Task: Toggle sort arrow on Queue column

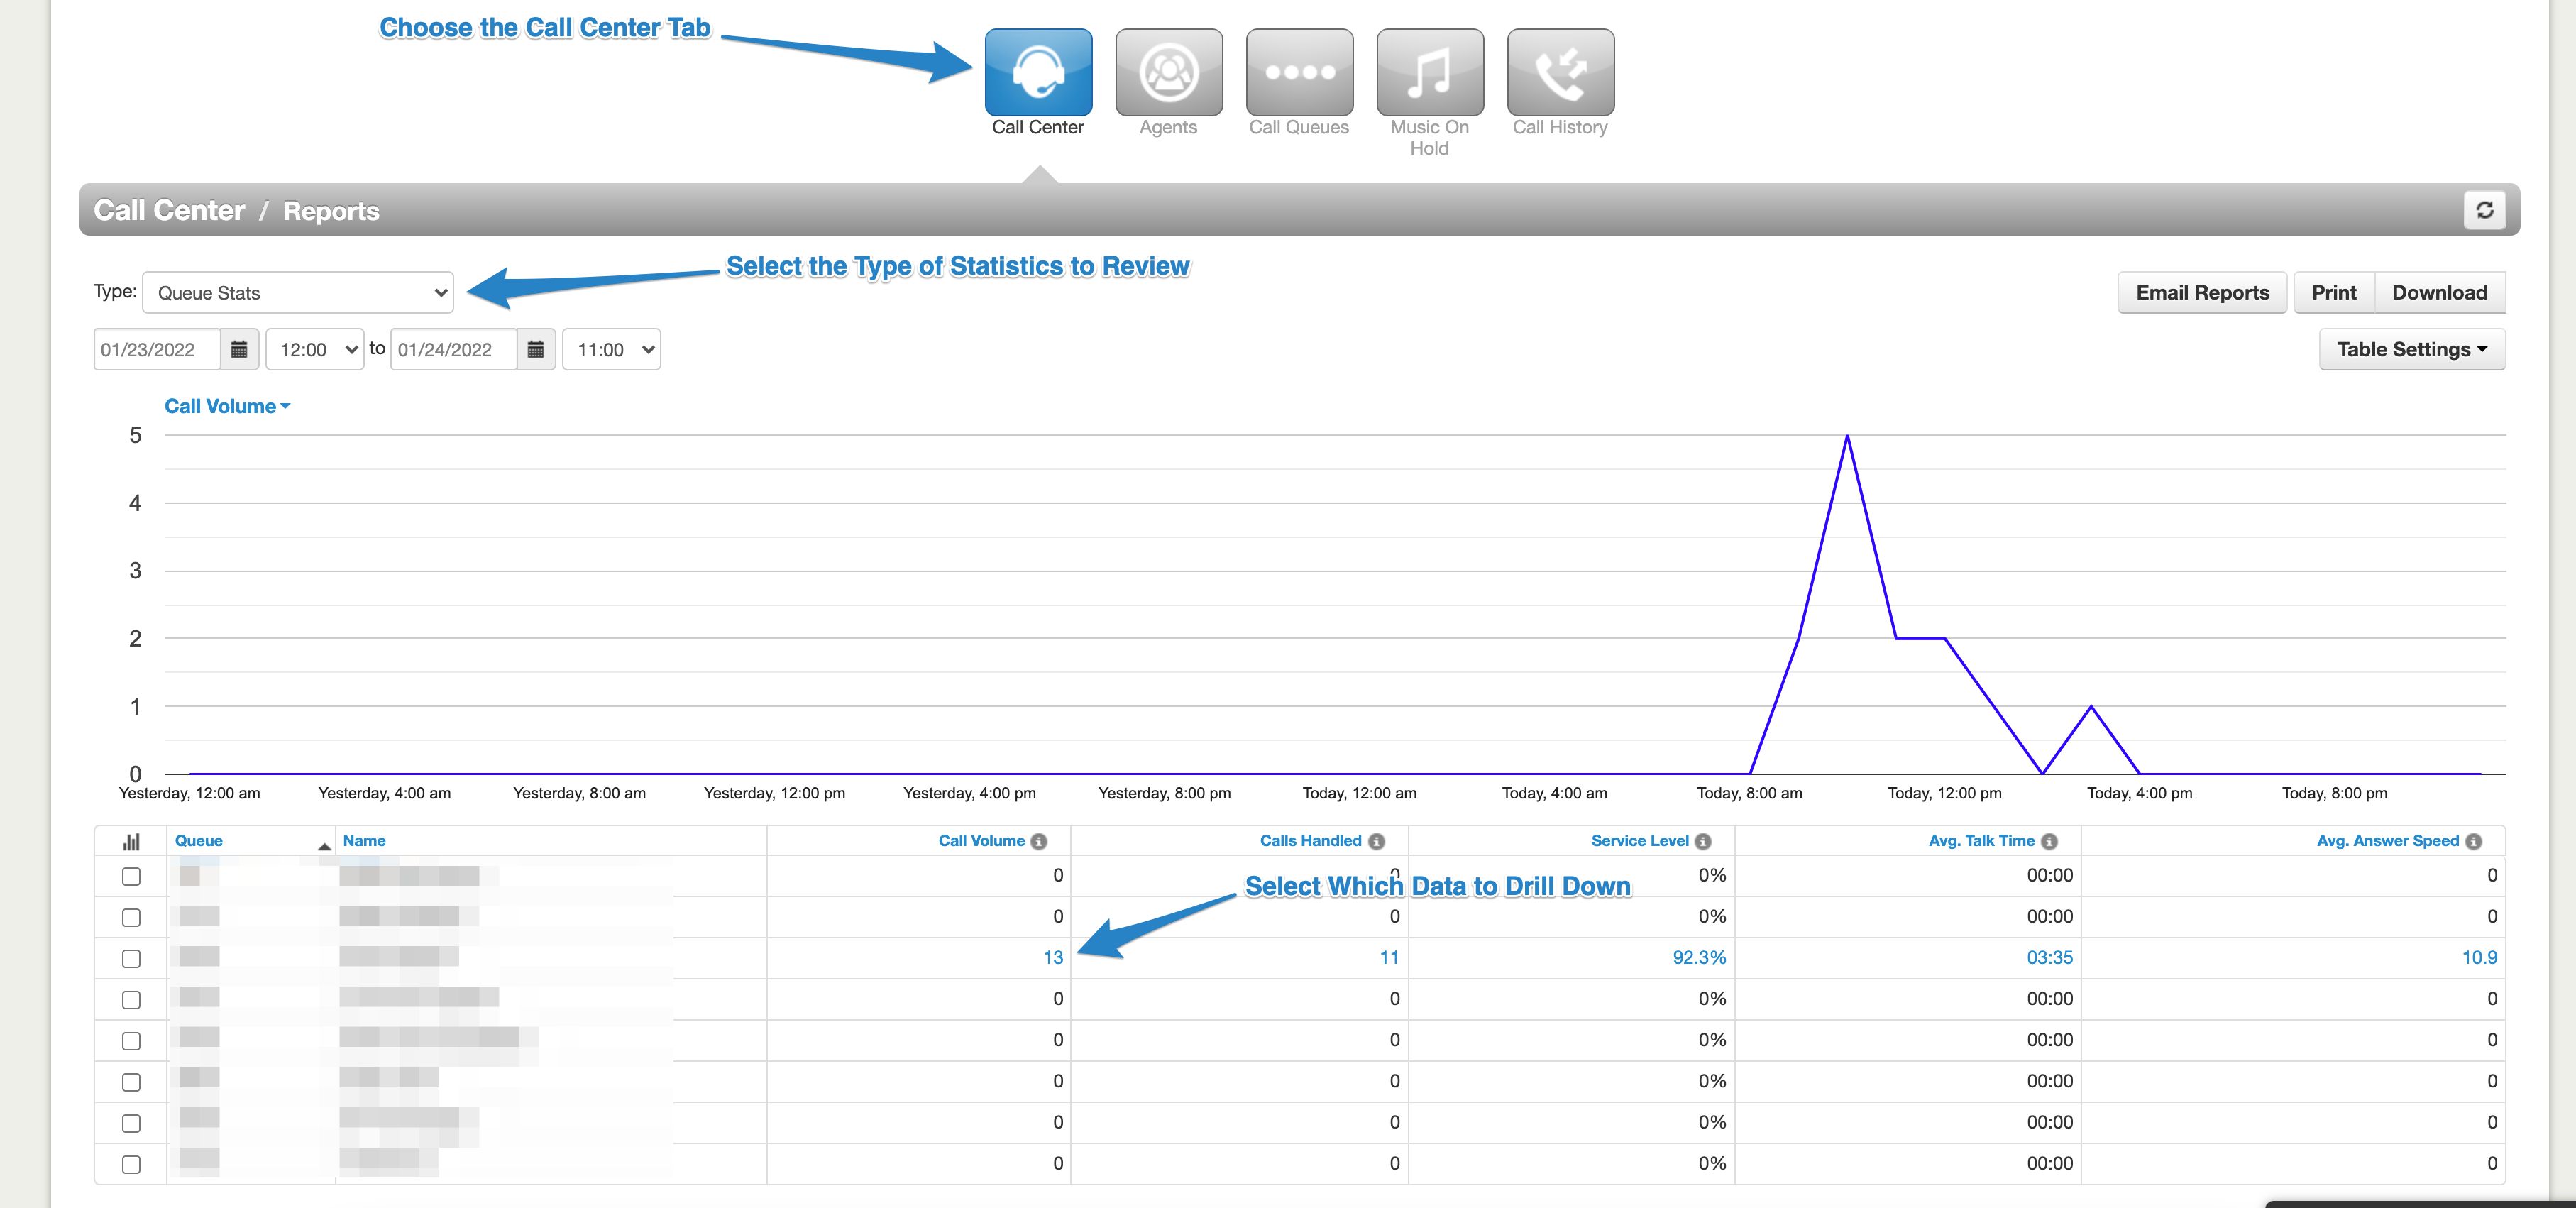Action: click(324, 846)
